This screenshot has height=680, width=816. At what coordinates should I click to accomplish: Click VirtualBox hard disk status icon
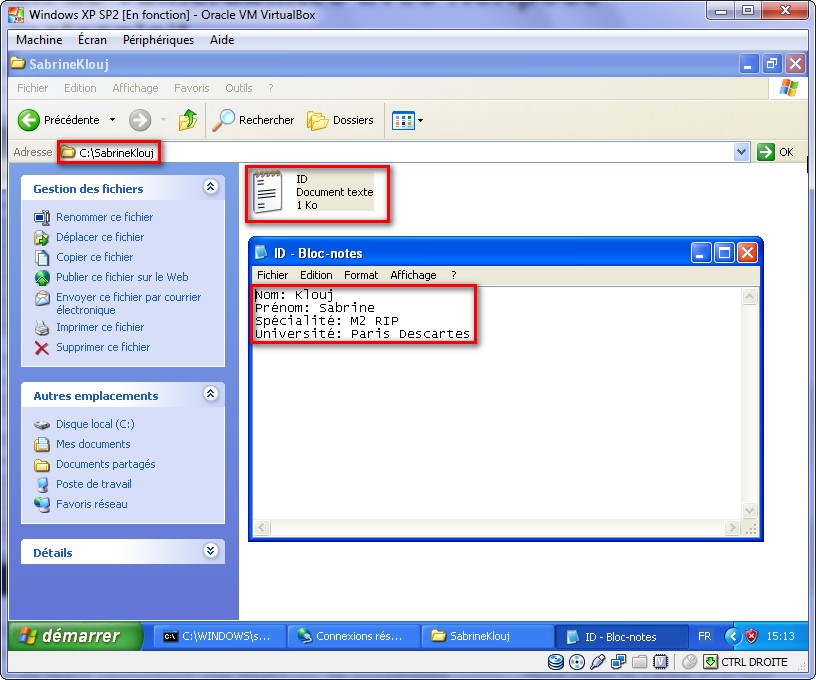(x=556, y=662)
